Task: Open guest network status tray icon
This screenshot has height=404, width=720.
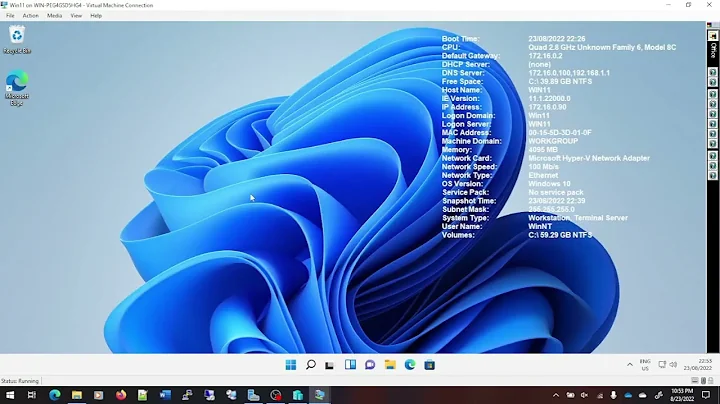Action: point(662,365)
